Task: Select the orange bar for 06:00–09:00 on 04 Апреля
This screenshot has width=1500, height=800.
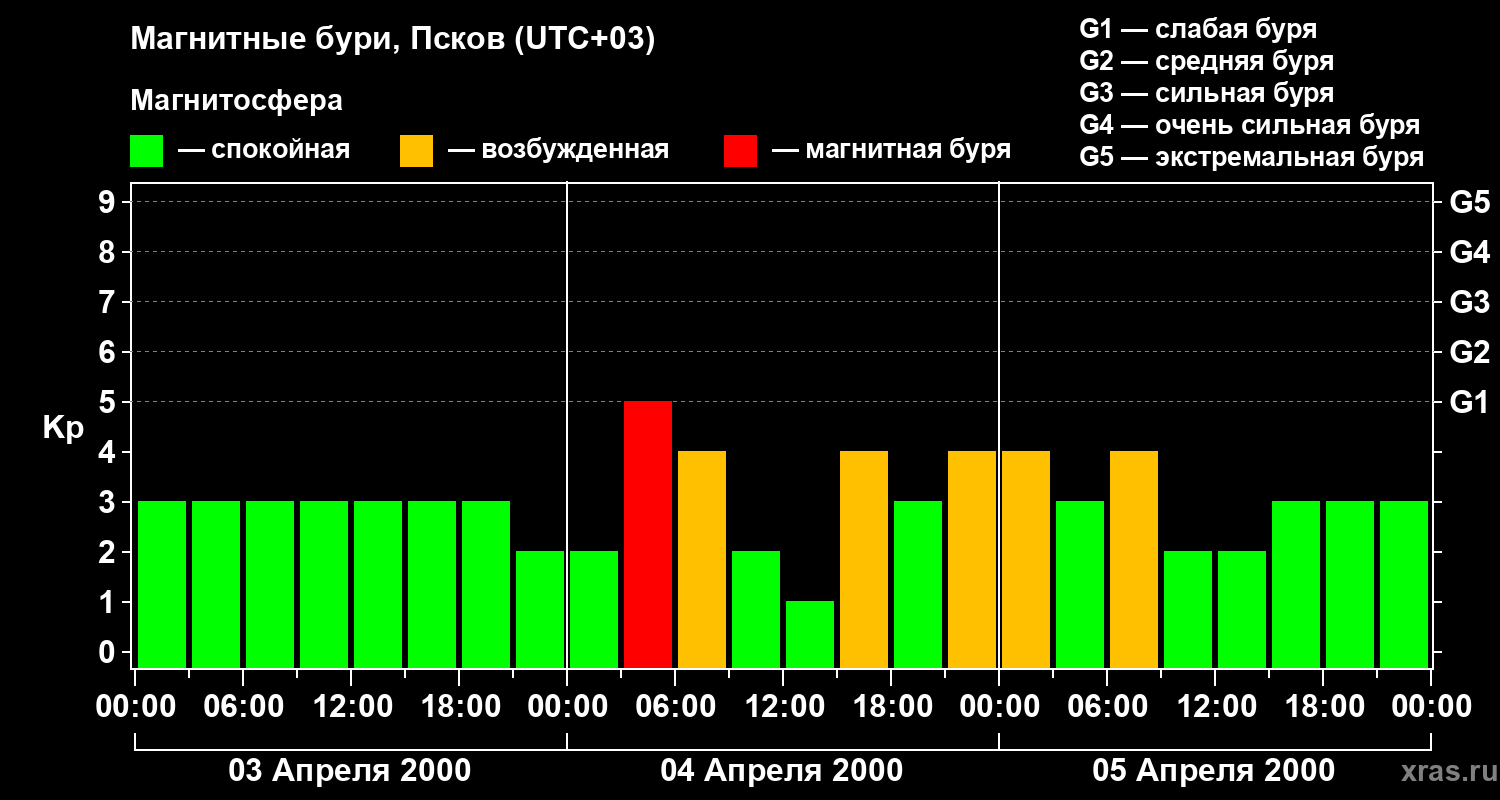Action: [702, 559]
